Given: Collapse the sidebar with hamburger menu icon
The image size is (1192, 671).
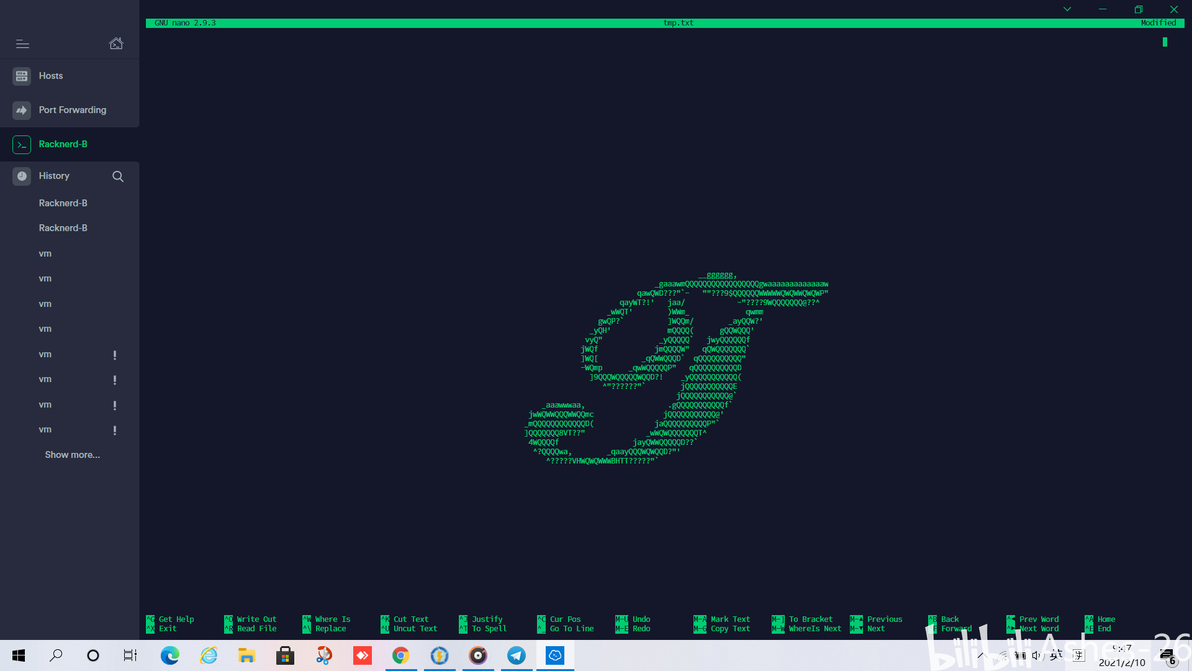Looking at the screenshot, I should coord(22,44).
